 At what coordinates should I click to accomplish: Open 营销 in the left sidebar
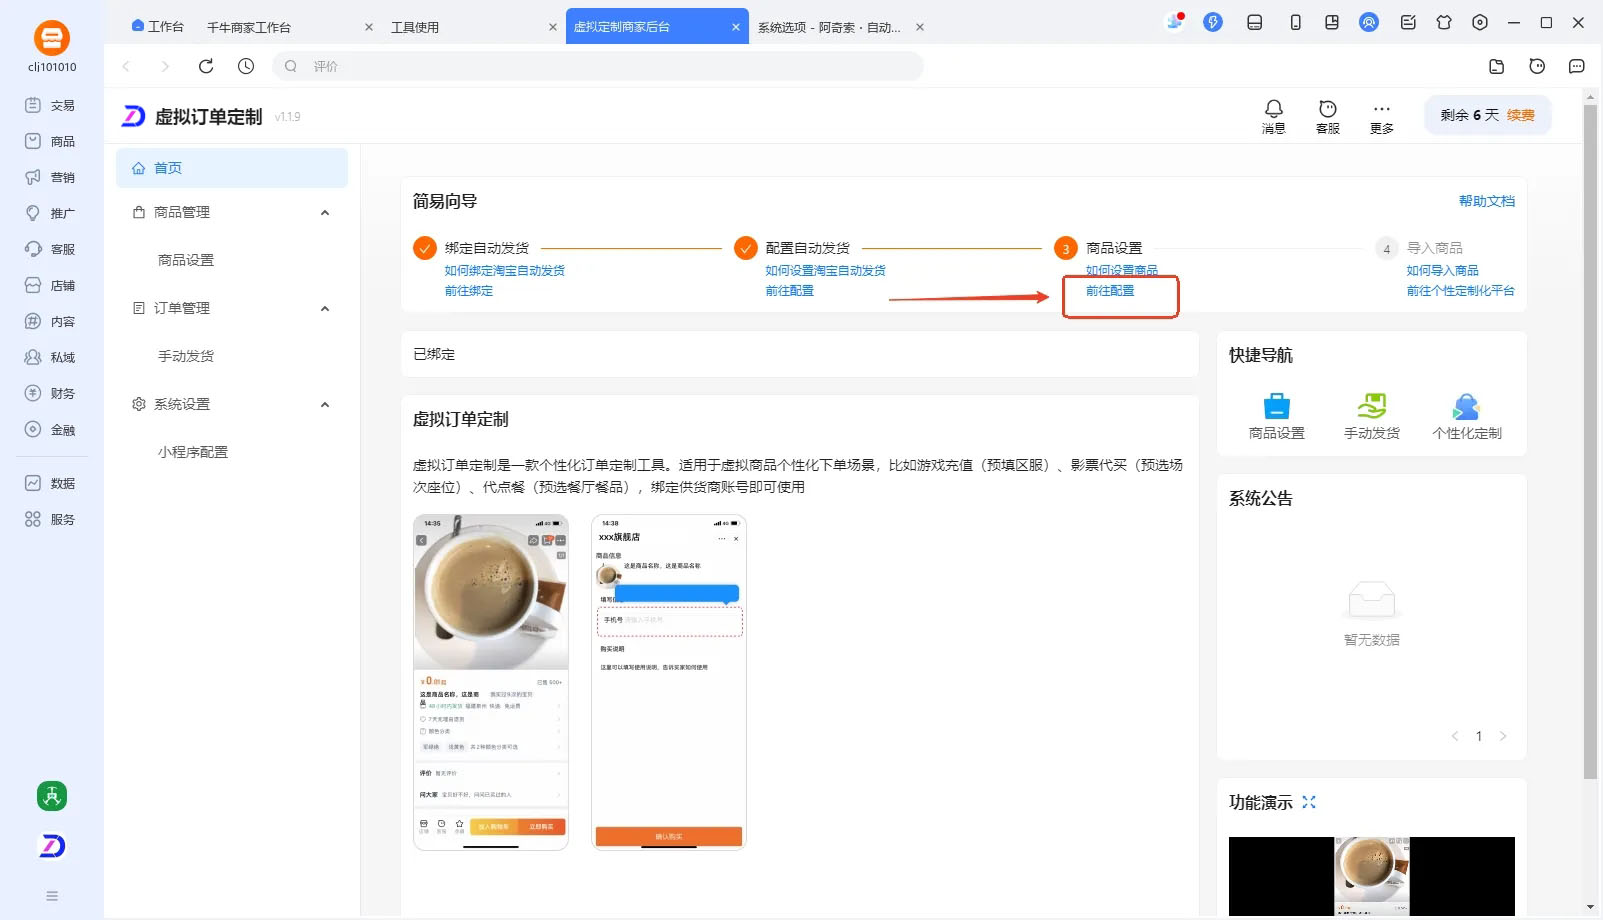[50, 177]
